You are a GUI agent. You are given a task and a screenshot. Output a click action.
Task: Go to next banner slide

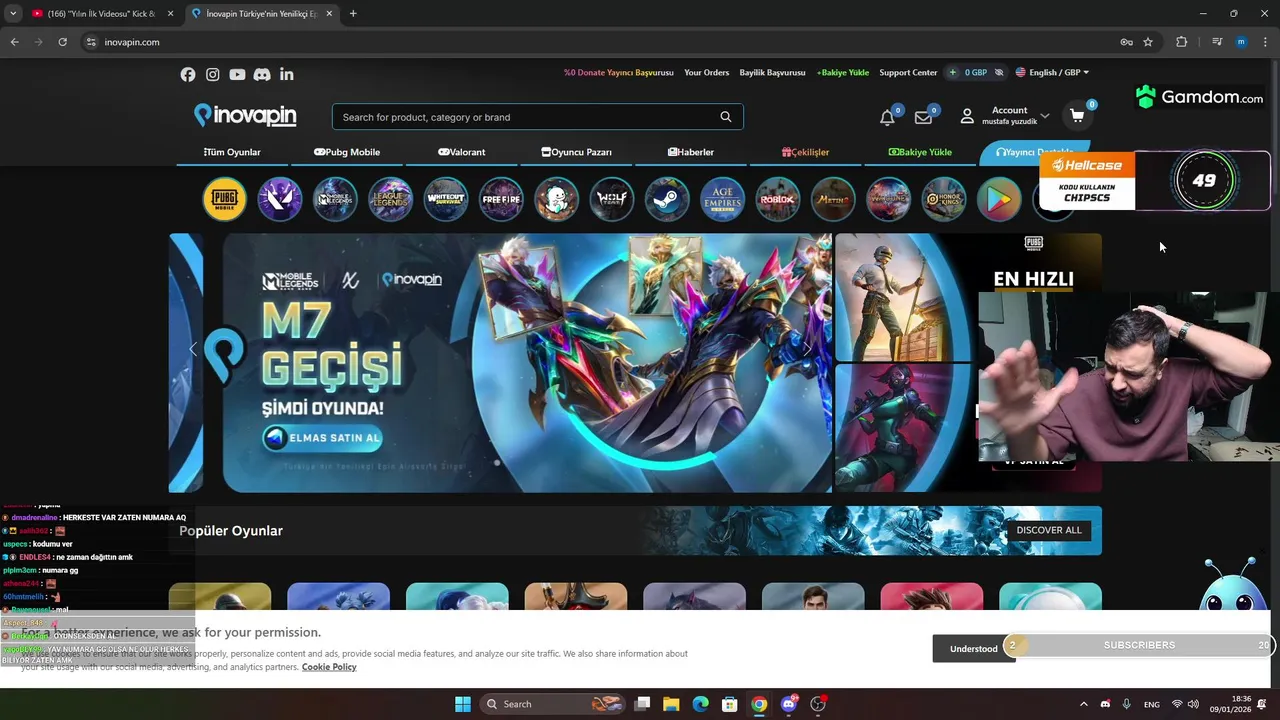coord(807,349)
